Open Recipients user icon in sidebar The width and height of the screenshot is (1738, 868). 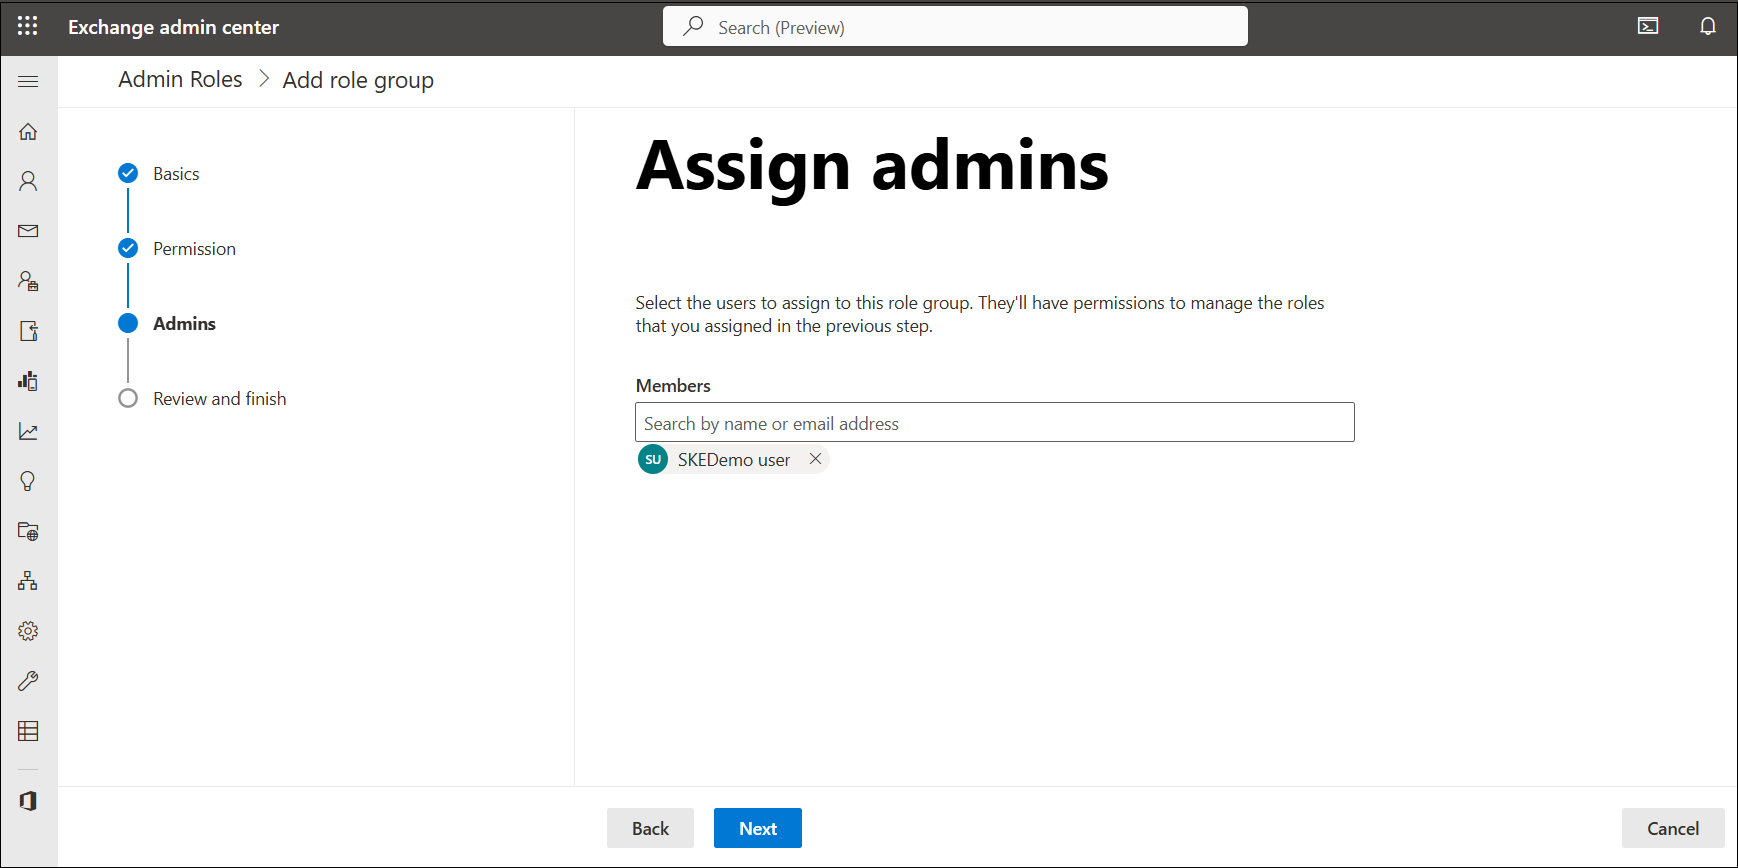[x=28, y=181]
